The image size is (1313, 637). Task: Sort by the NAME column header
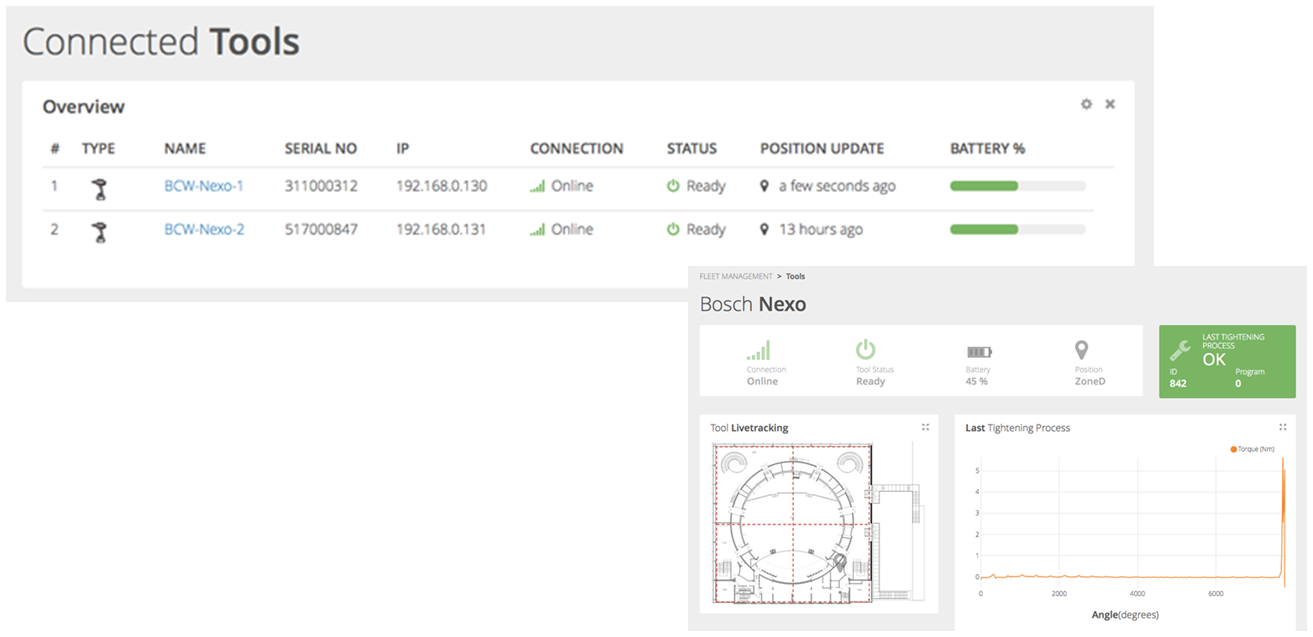185,148
